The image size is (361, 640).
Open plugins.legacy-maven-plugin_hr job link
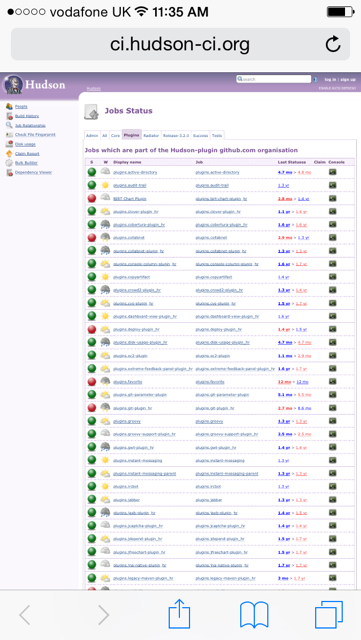pos(225,578)
